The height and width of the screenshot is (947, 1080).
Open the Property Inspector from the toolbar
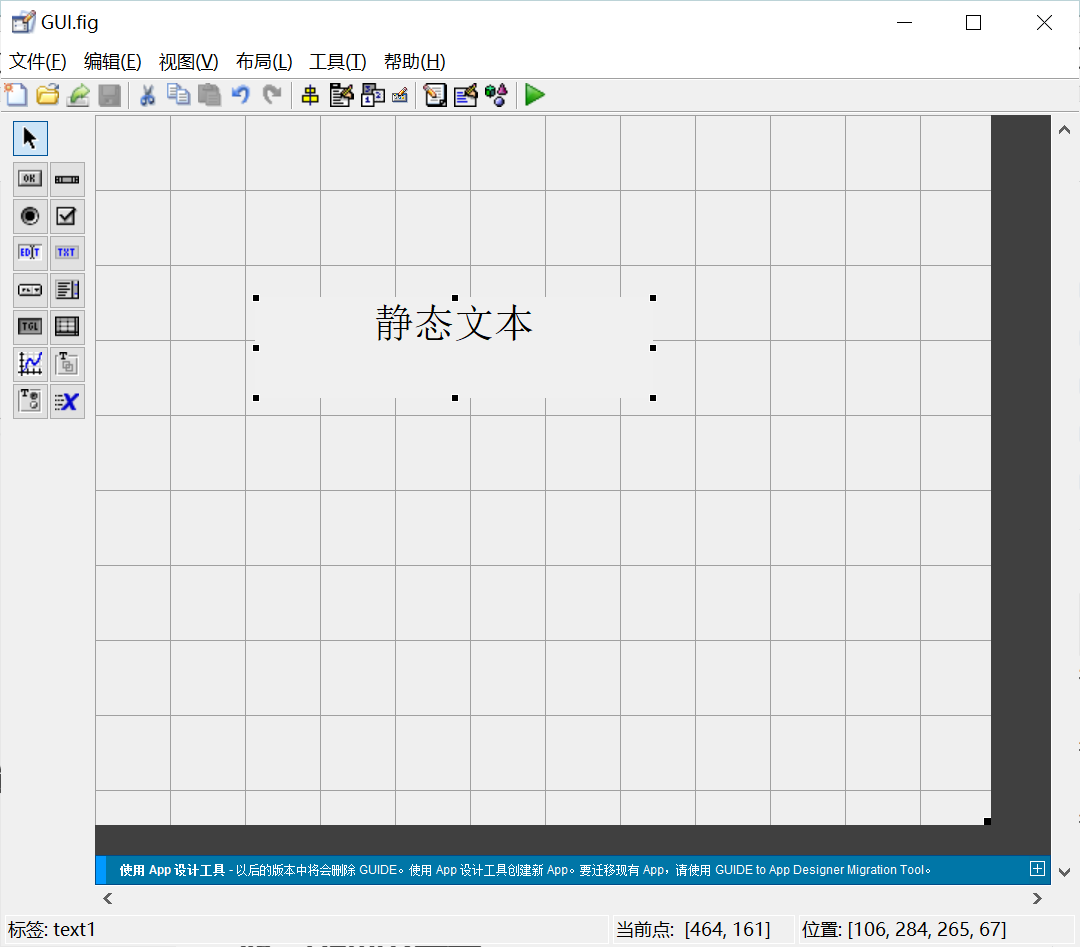pos(465,95)
